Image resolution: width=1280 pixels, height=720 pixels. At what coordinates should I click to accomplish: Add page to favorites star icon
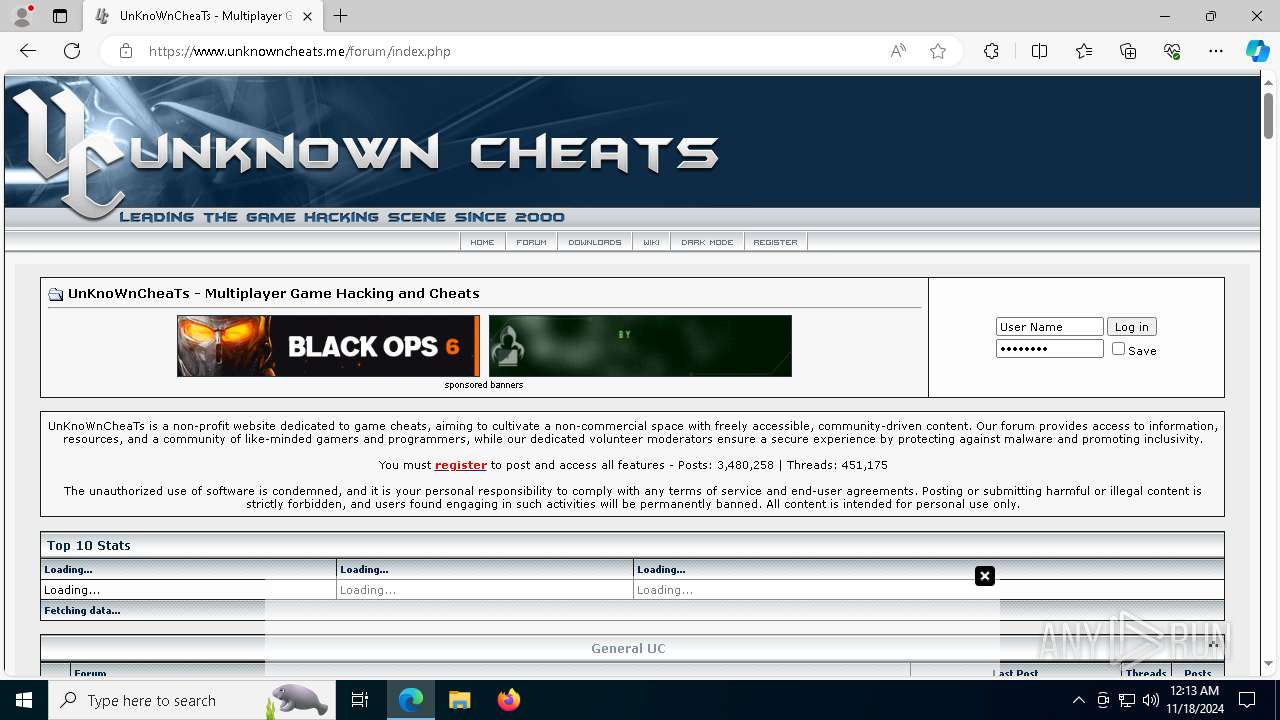[938, 51]
